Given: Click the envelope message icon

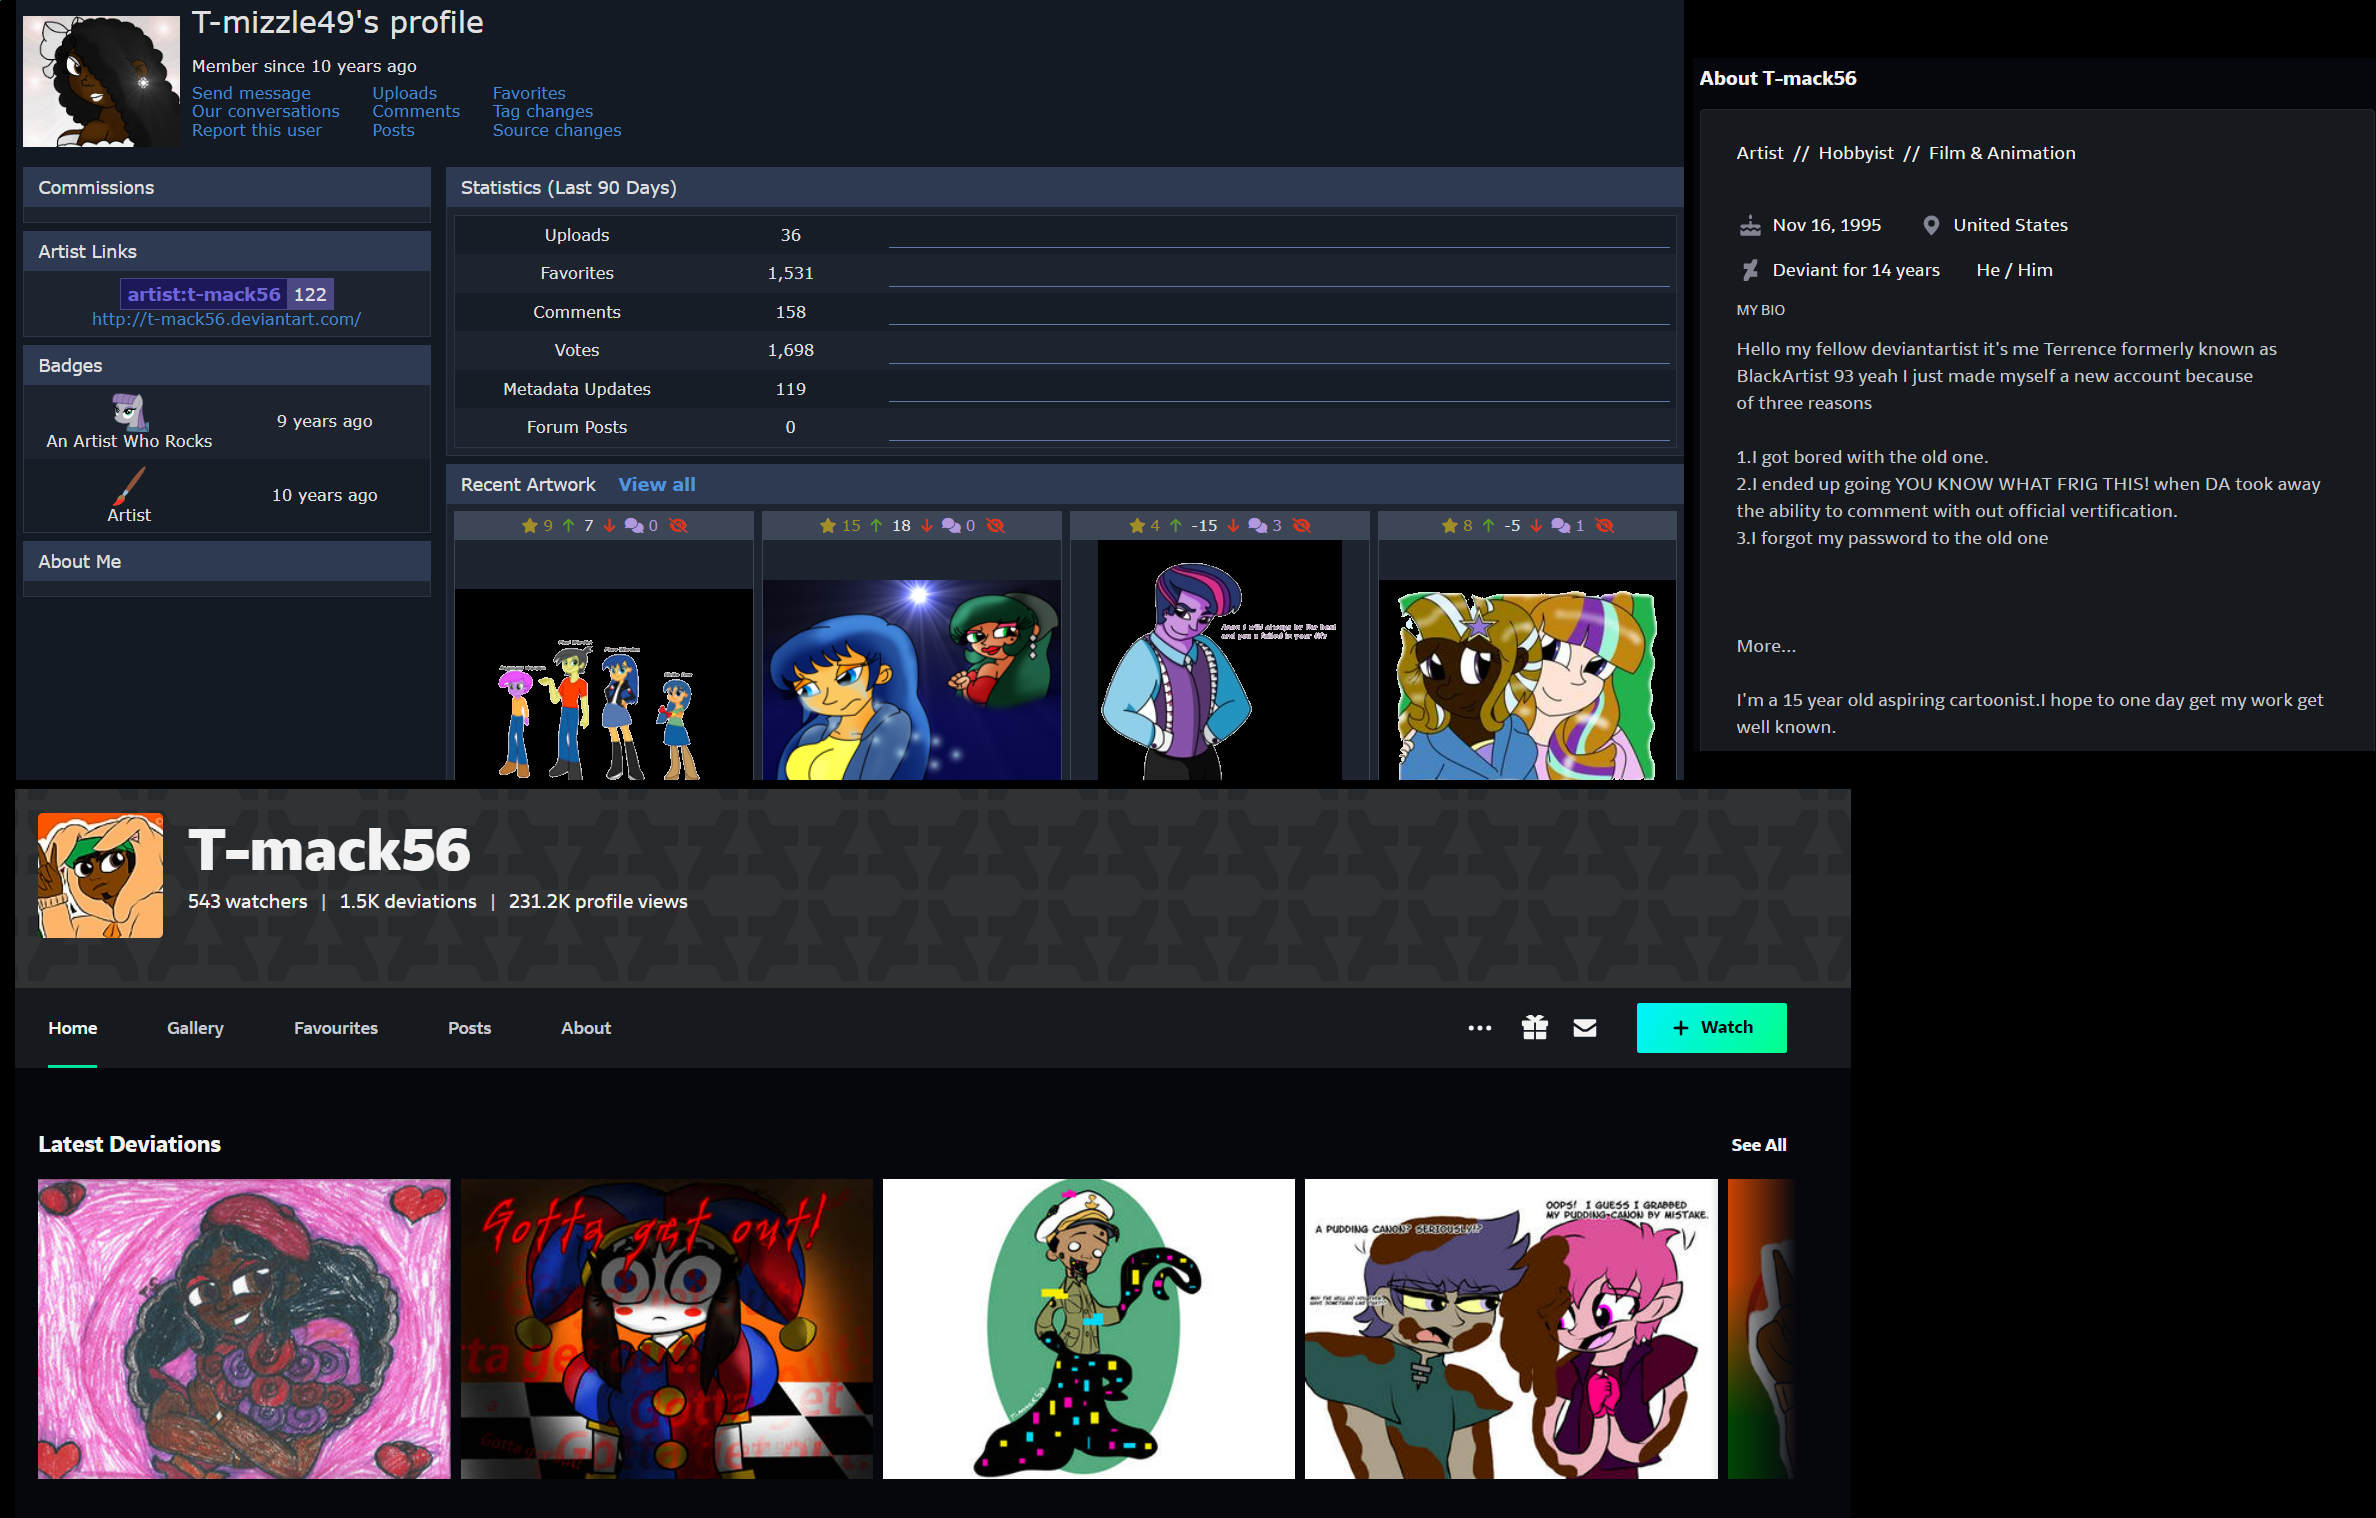Looking at the screenshot, I should point(1585,1028).
